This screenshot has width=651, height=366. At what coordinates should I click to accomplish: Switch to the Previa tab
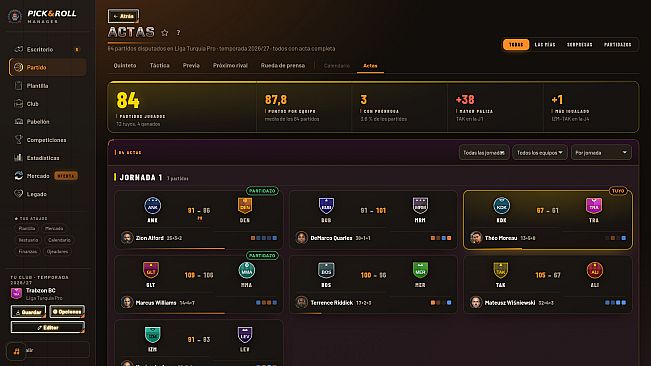191,66
